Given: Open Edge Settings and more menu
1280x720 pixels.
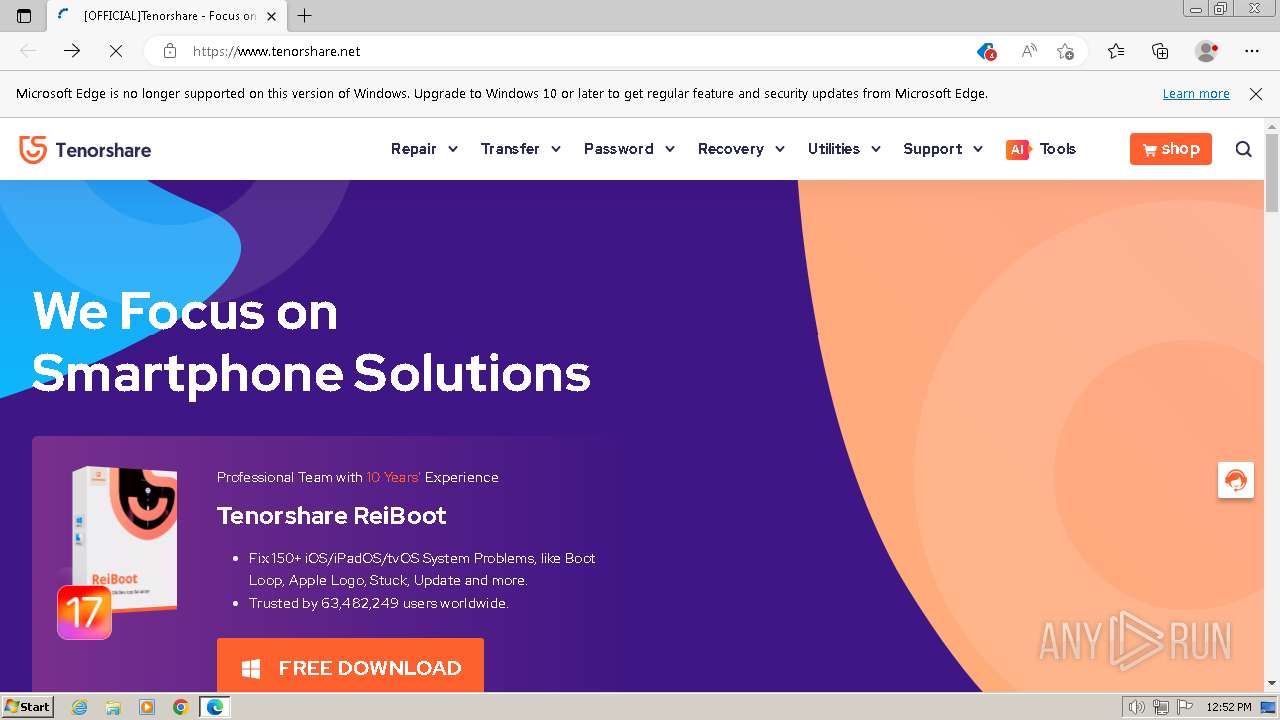Looking at the screenshot, I should [x=1252, y=51].
